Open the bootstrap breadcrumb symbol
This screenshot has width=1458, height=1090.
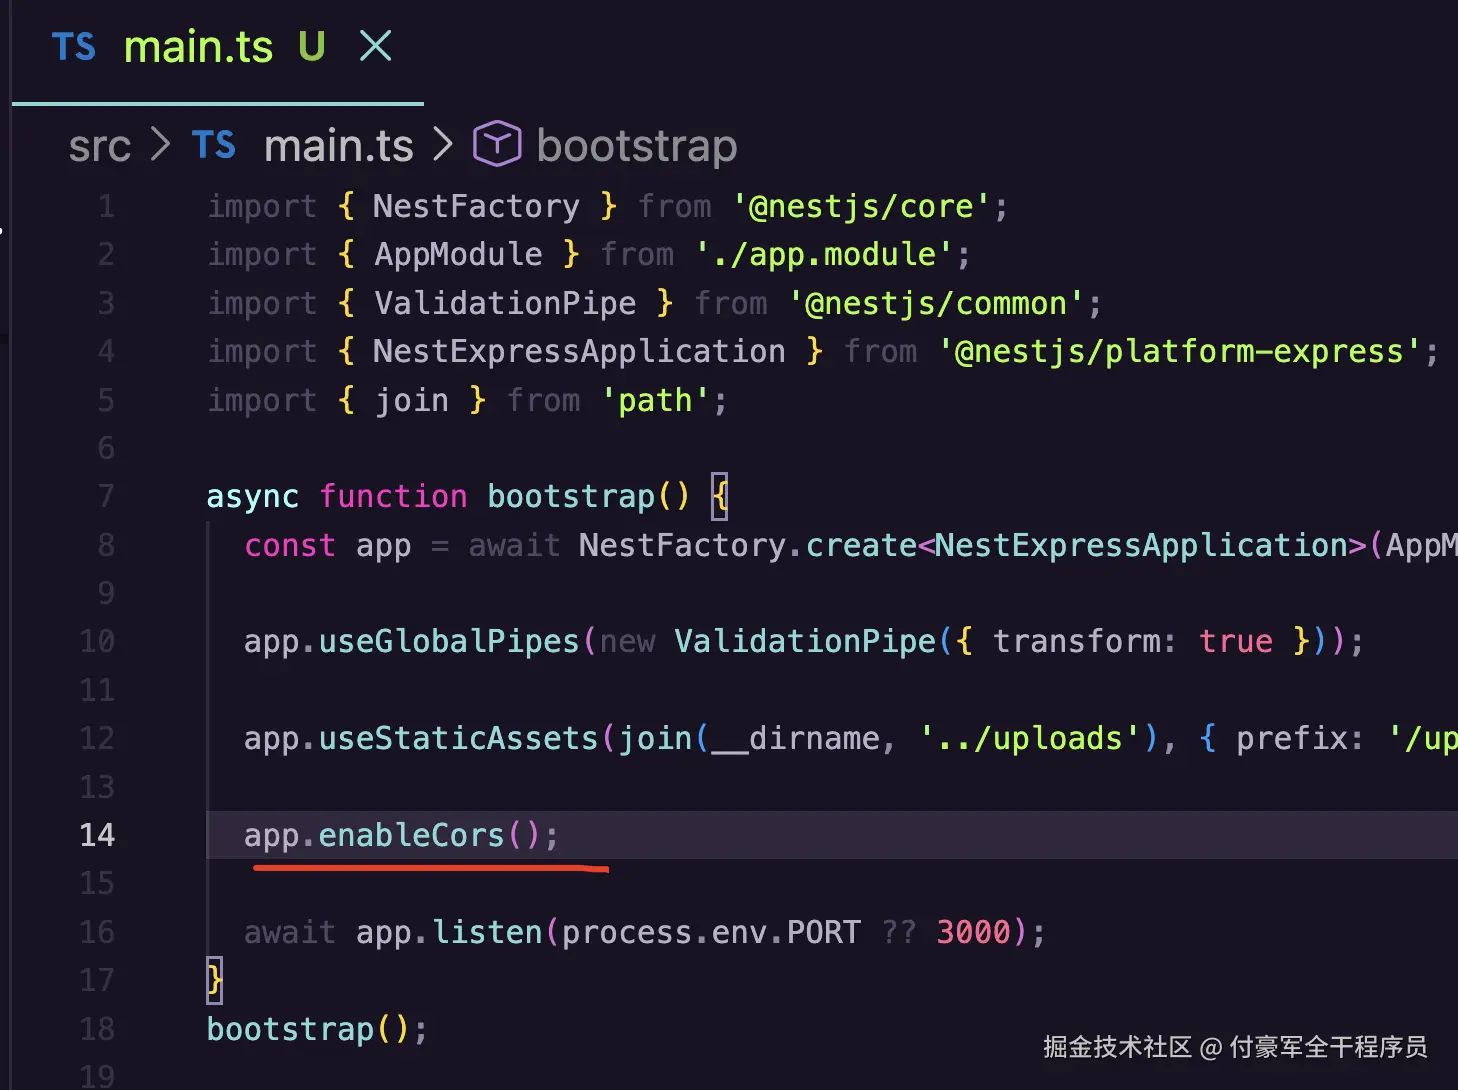[637, 146]
